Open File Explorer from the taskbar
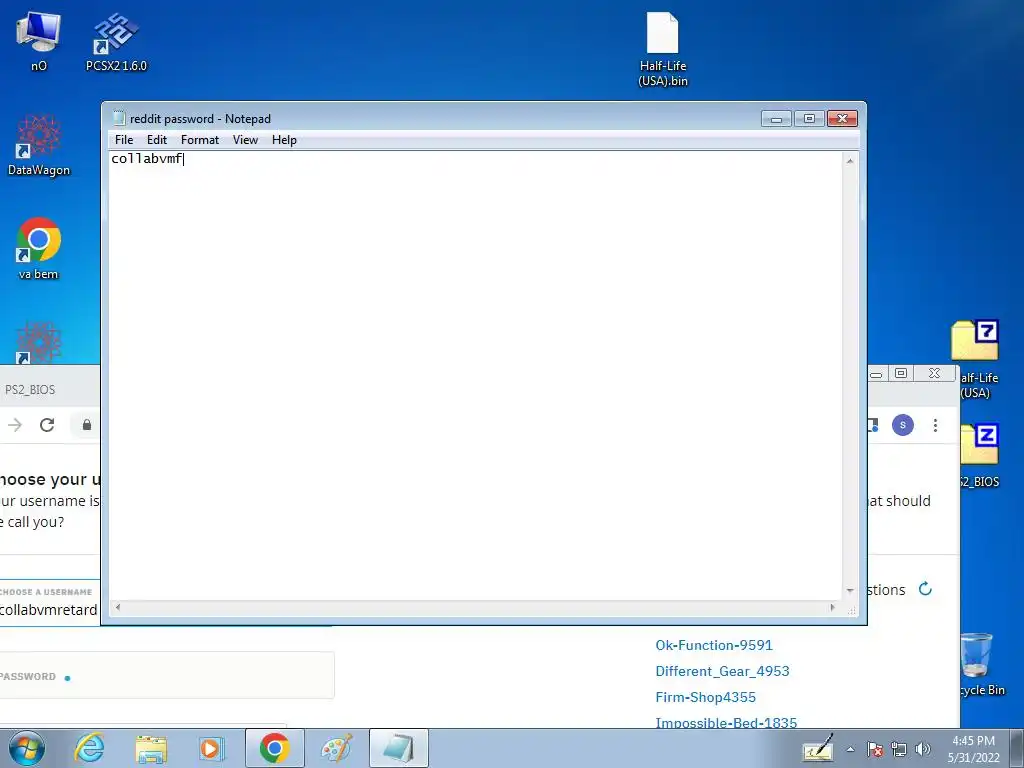The image size is (1024, 768). (x=151, y=748)
